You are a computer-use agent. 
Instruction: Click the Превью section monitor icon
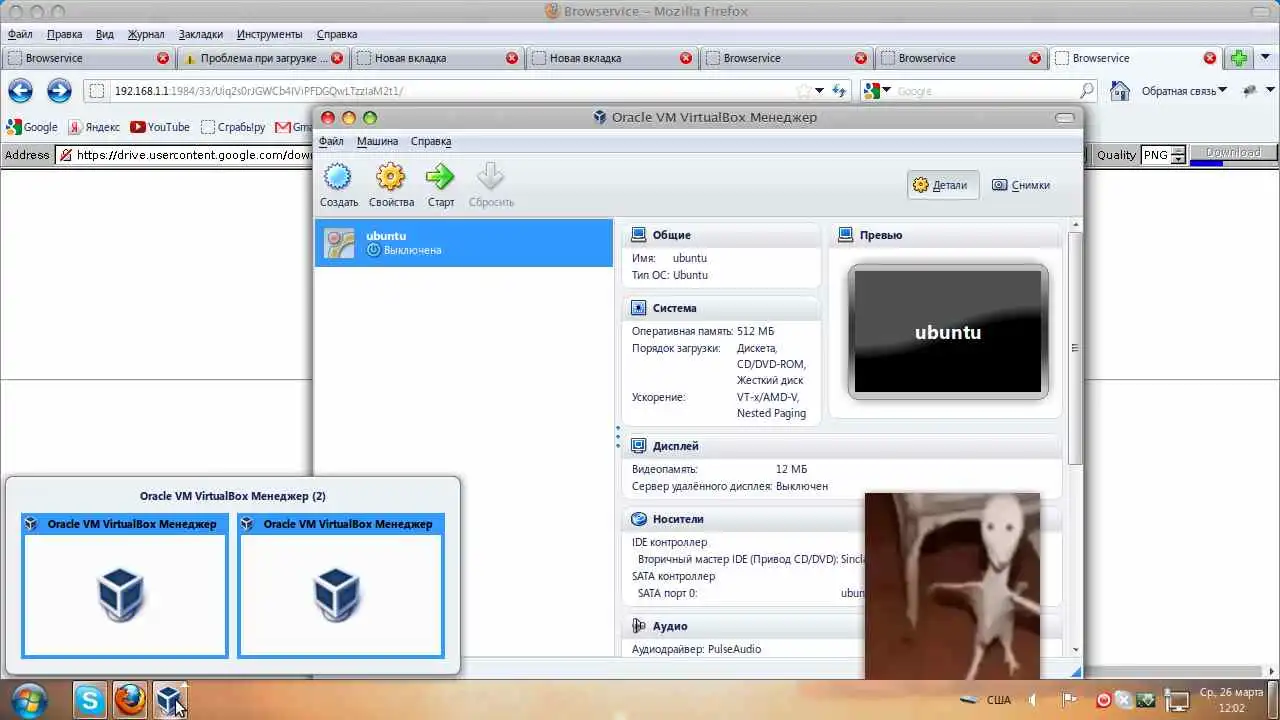point(845,235)
